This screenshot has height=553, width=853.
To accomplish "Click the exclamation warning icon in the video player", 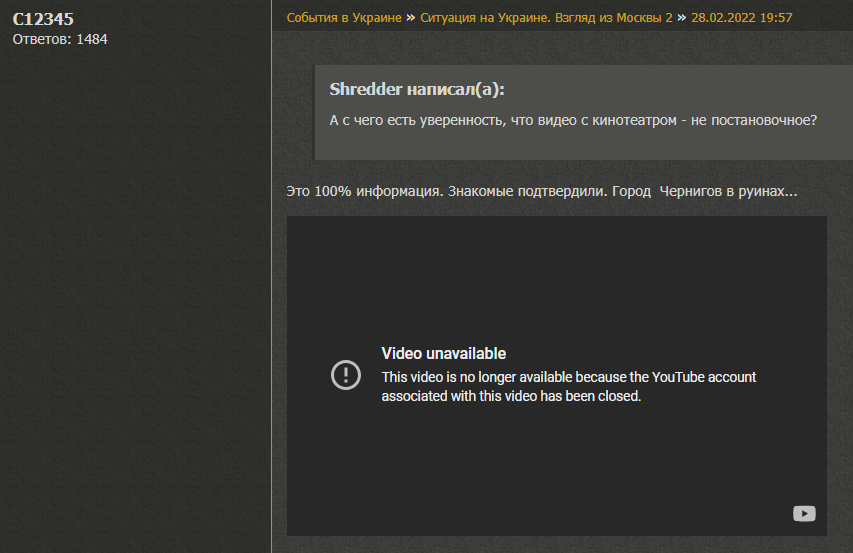I will (346, 375).
